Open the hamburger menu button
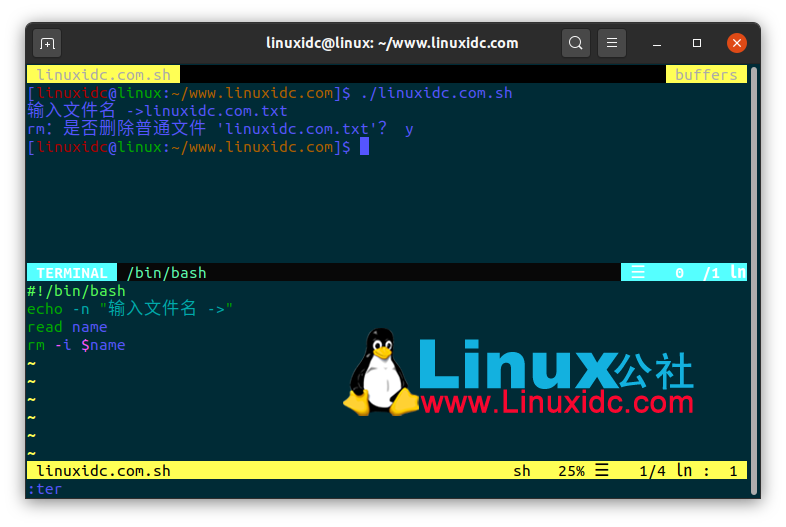This screenshot has height=527, width=786. [x=612, y=43]
